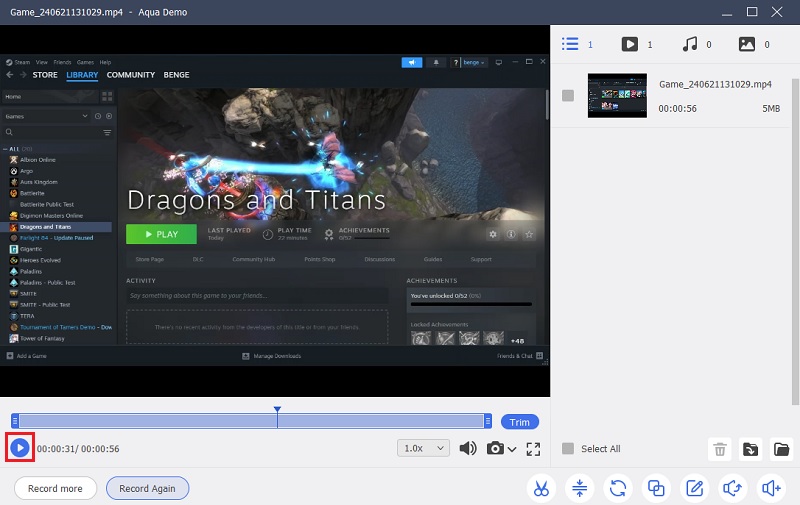
Task: Open the volume booster tool icon
Action: (x=771, y=488)
